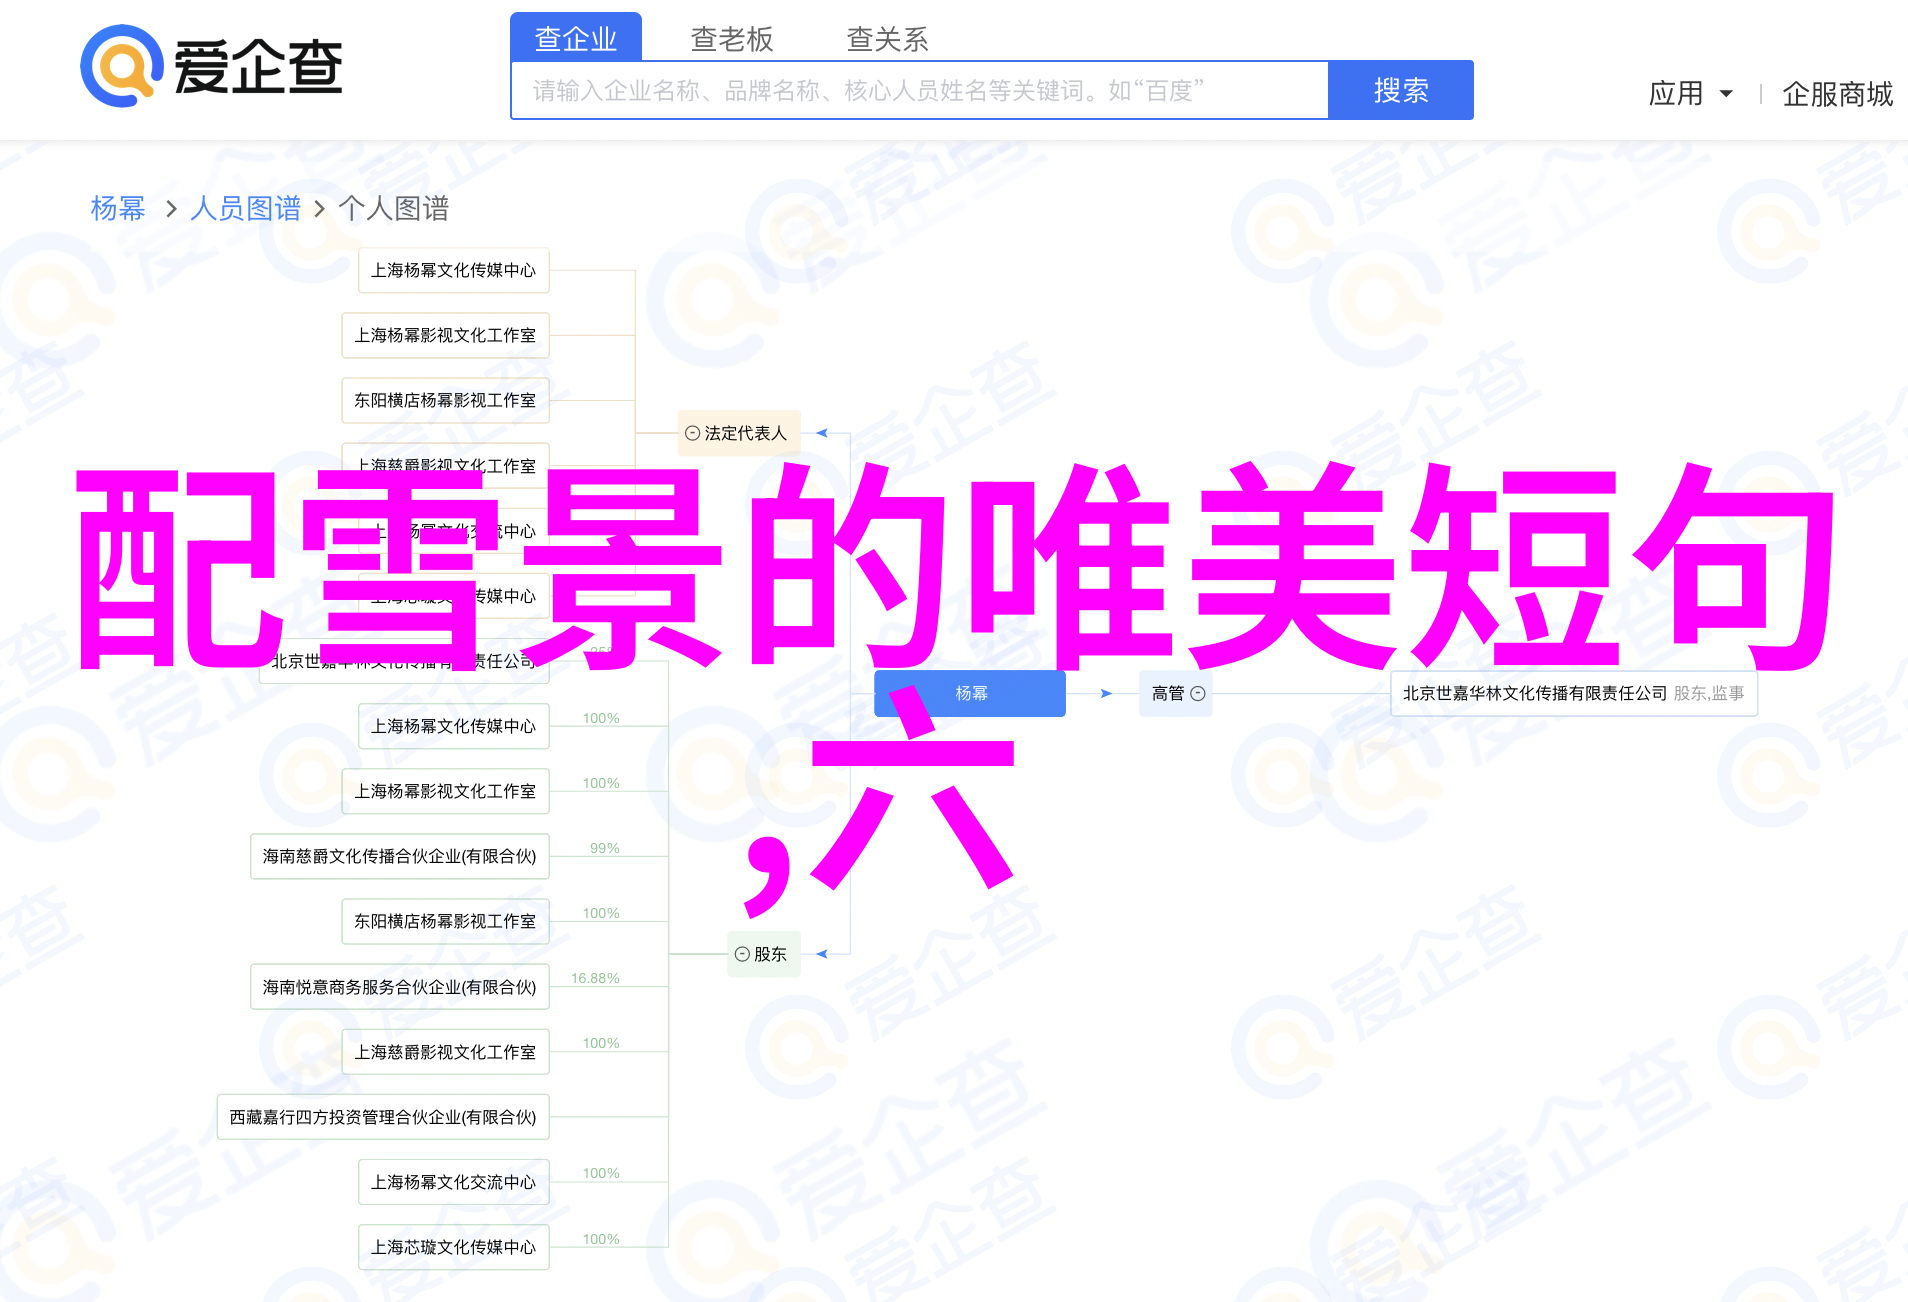
Task: Open 人员图谱 breadcrumb link
Action: pos(245,208)
